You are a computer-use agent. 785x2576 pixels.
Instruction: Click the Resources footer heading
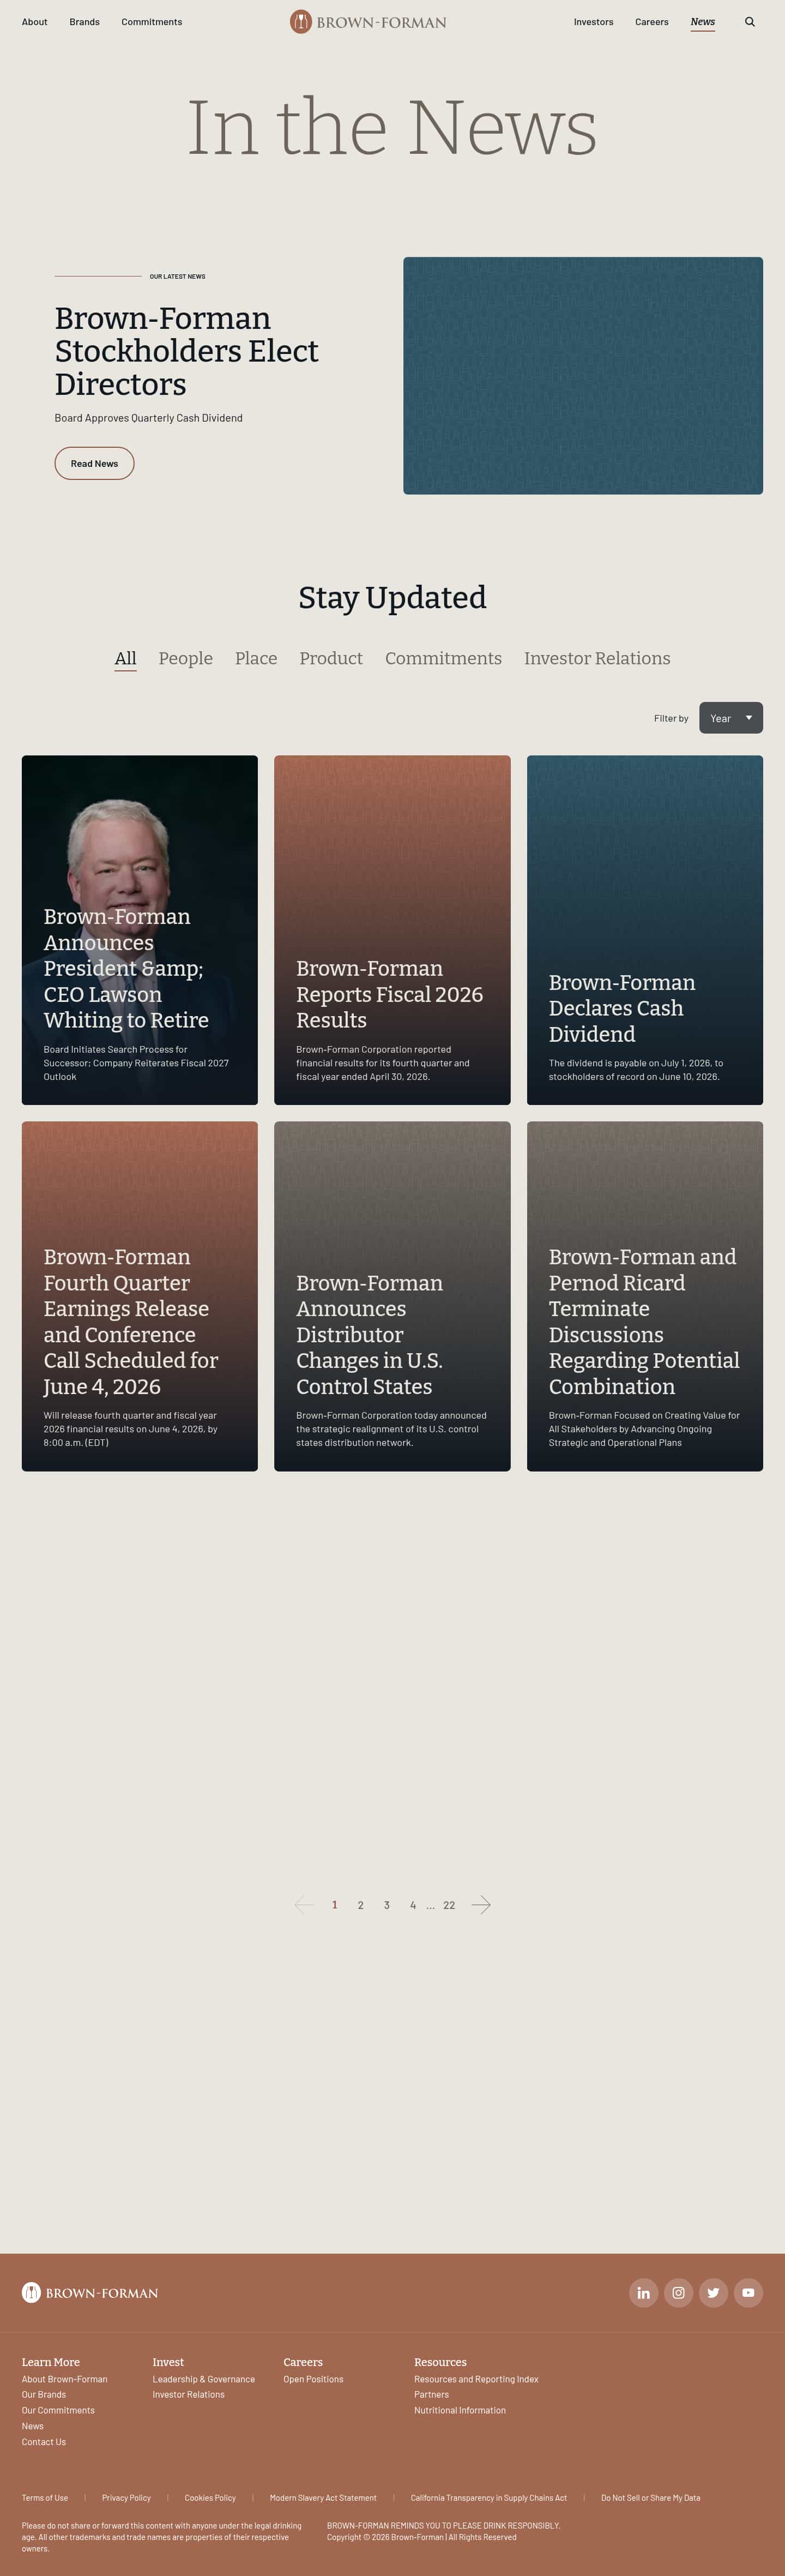pyautogui.click(x=440, y=2362)
